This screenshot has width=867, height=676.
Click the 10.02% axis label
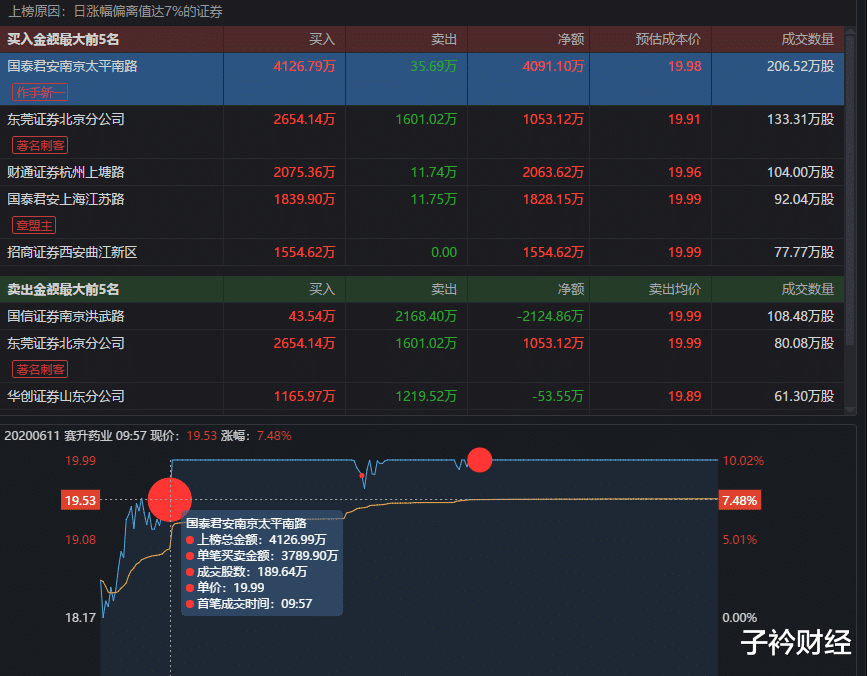coord(743,460)
